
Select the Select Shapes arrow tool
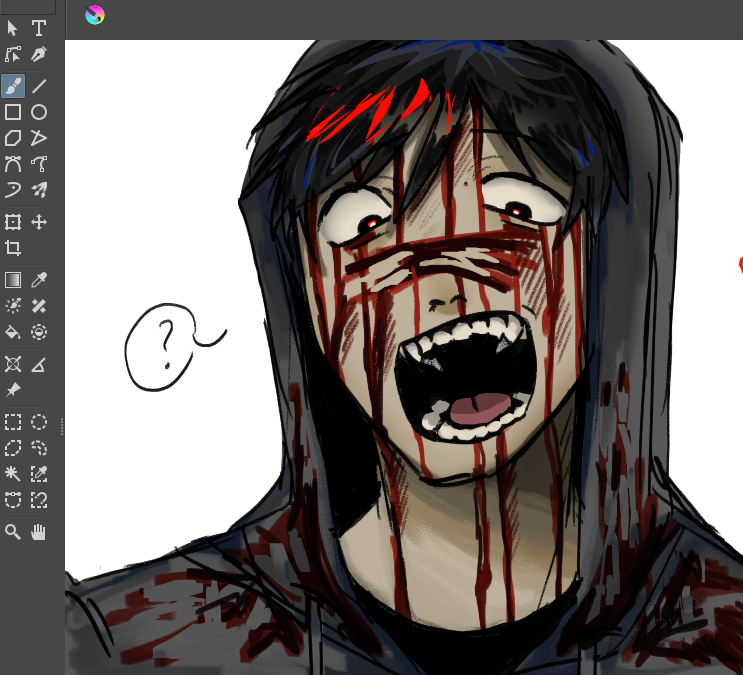click(x=13, y=28)
